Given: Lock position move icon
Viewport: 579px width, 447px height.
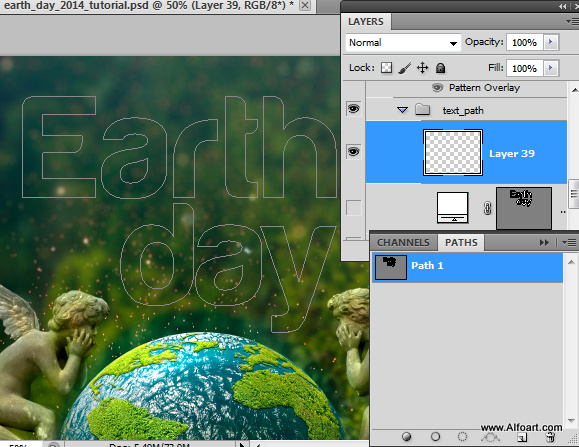Looking at the screenshot, I should click(422, 68).
